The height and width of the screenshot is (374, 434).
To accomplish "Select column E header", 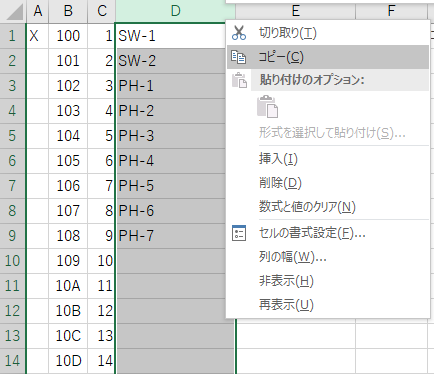I will [x=295, y=11].
